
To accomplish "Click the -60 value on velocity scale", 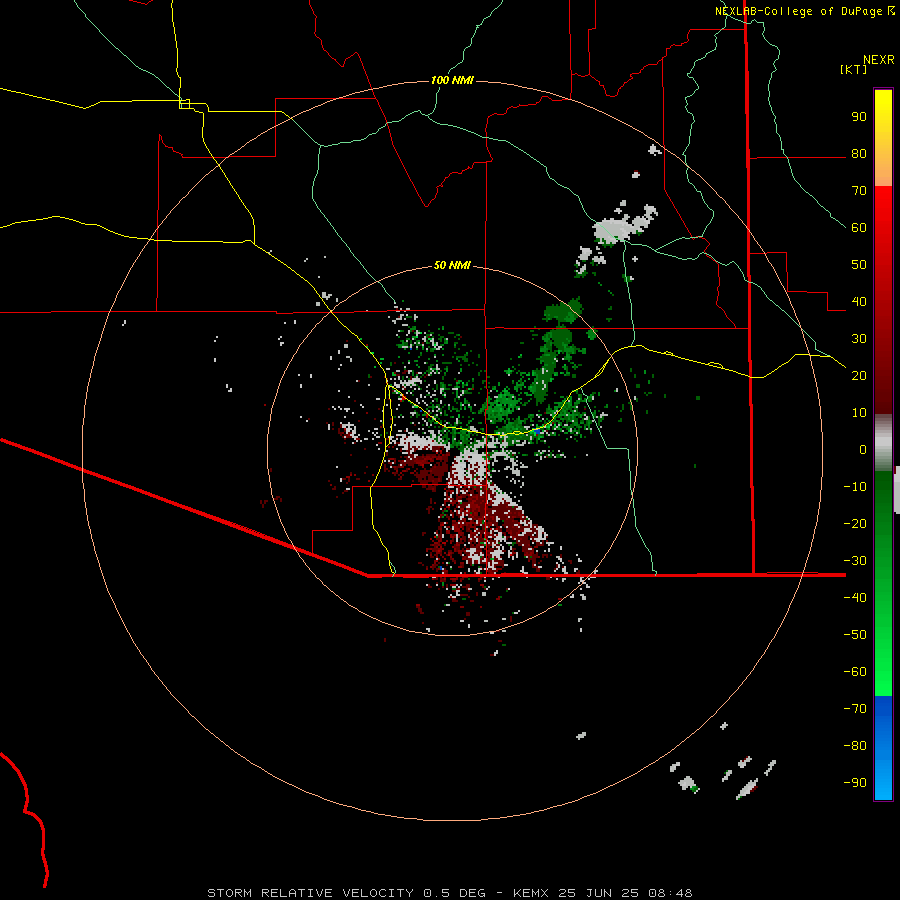I will click(x=855, y=672).
